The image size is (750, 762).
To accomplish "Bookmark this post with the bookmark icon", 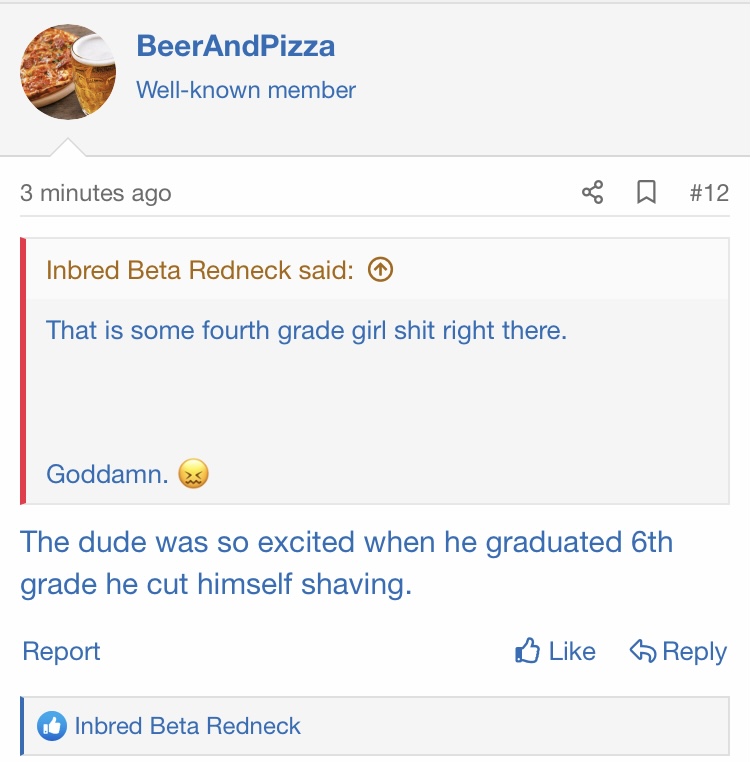I will pos(646,192).
